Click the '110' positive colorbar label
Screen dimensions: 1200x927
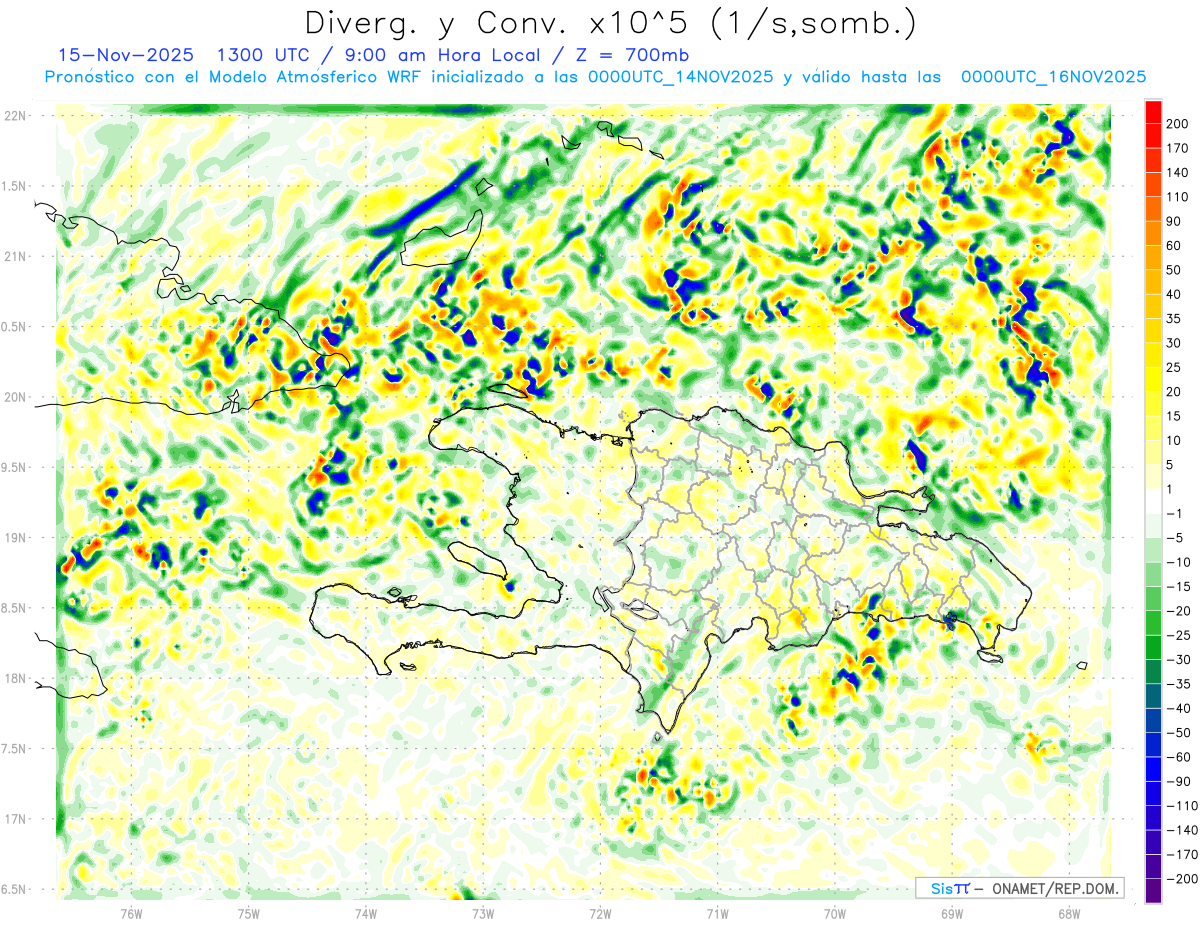pyautogui.click(x=1178, y=197)
